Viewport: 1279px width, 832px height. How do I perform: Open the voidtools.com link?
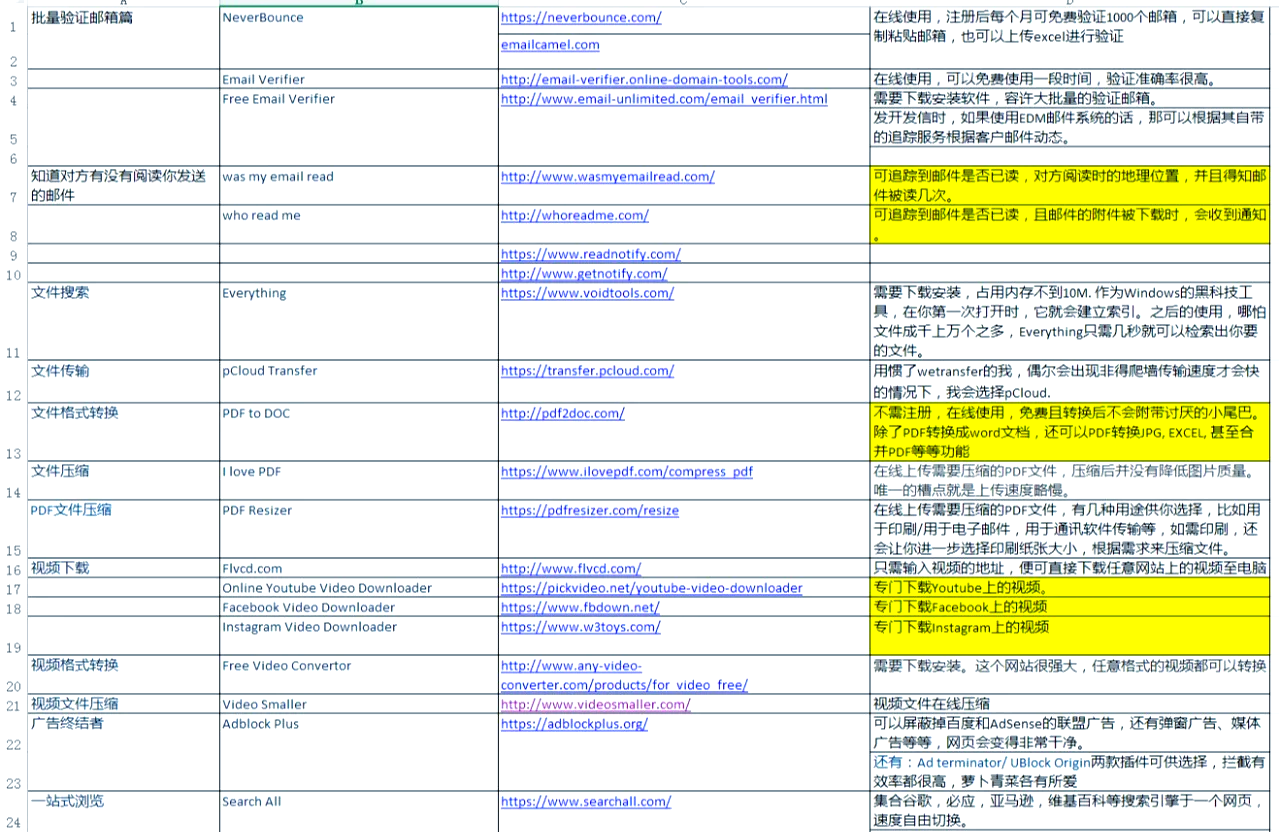[x=587, y=294]
